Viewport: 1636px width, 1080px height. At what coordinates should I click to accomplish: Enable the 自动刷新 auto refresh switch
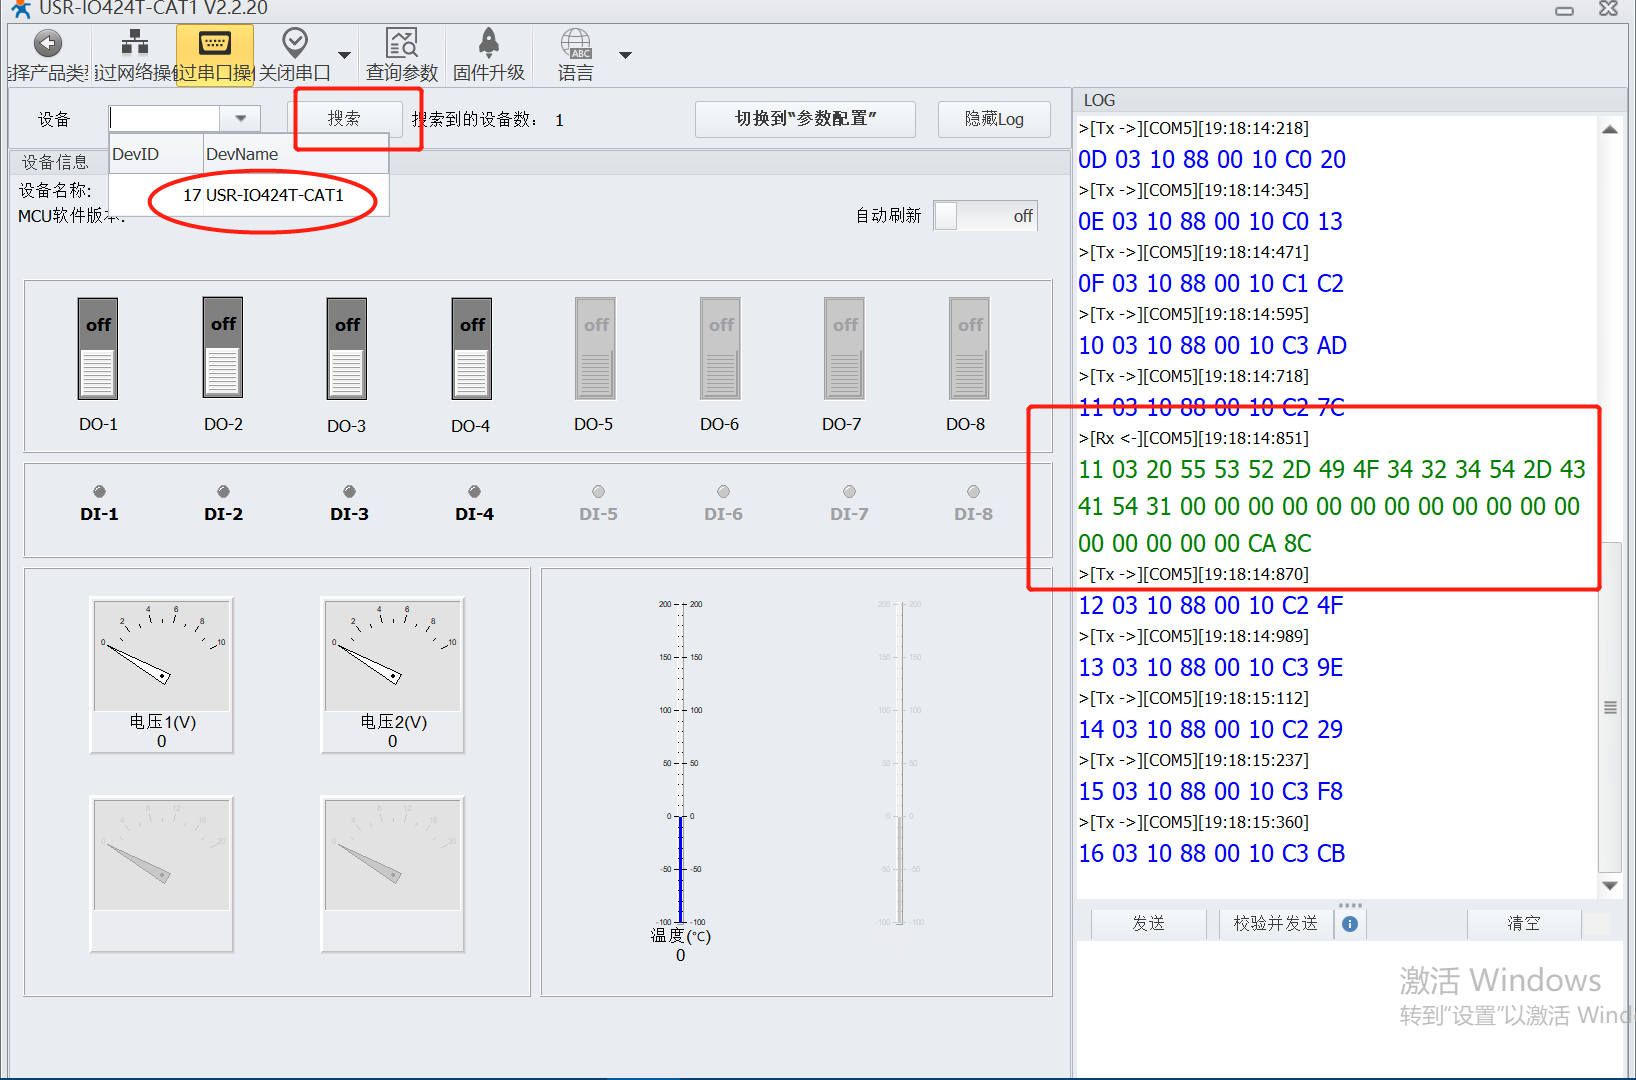point(985,216)
